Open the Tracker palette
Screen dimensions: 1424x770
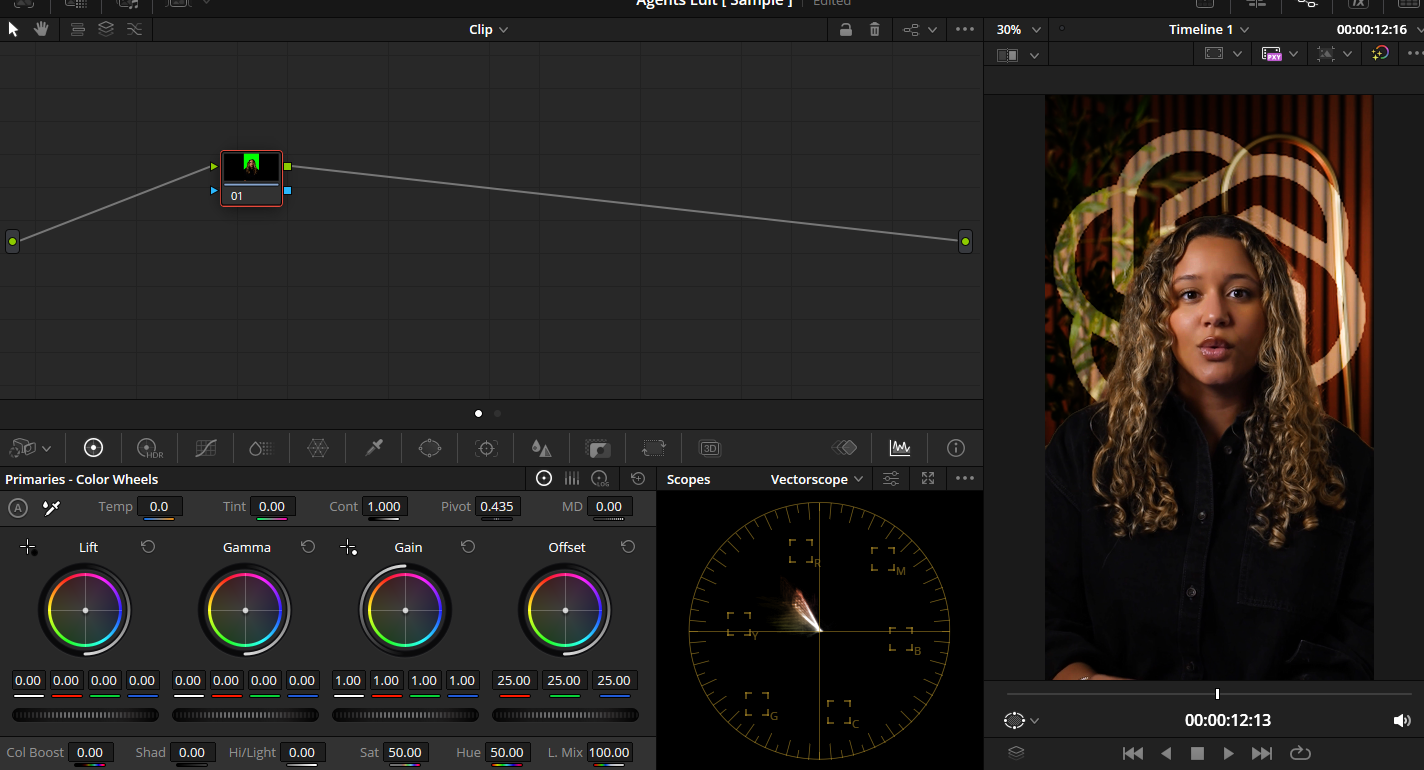pos(486,448)
